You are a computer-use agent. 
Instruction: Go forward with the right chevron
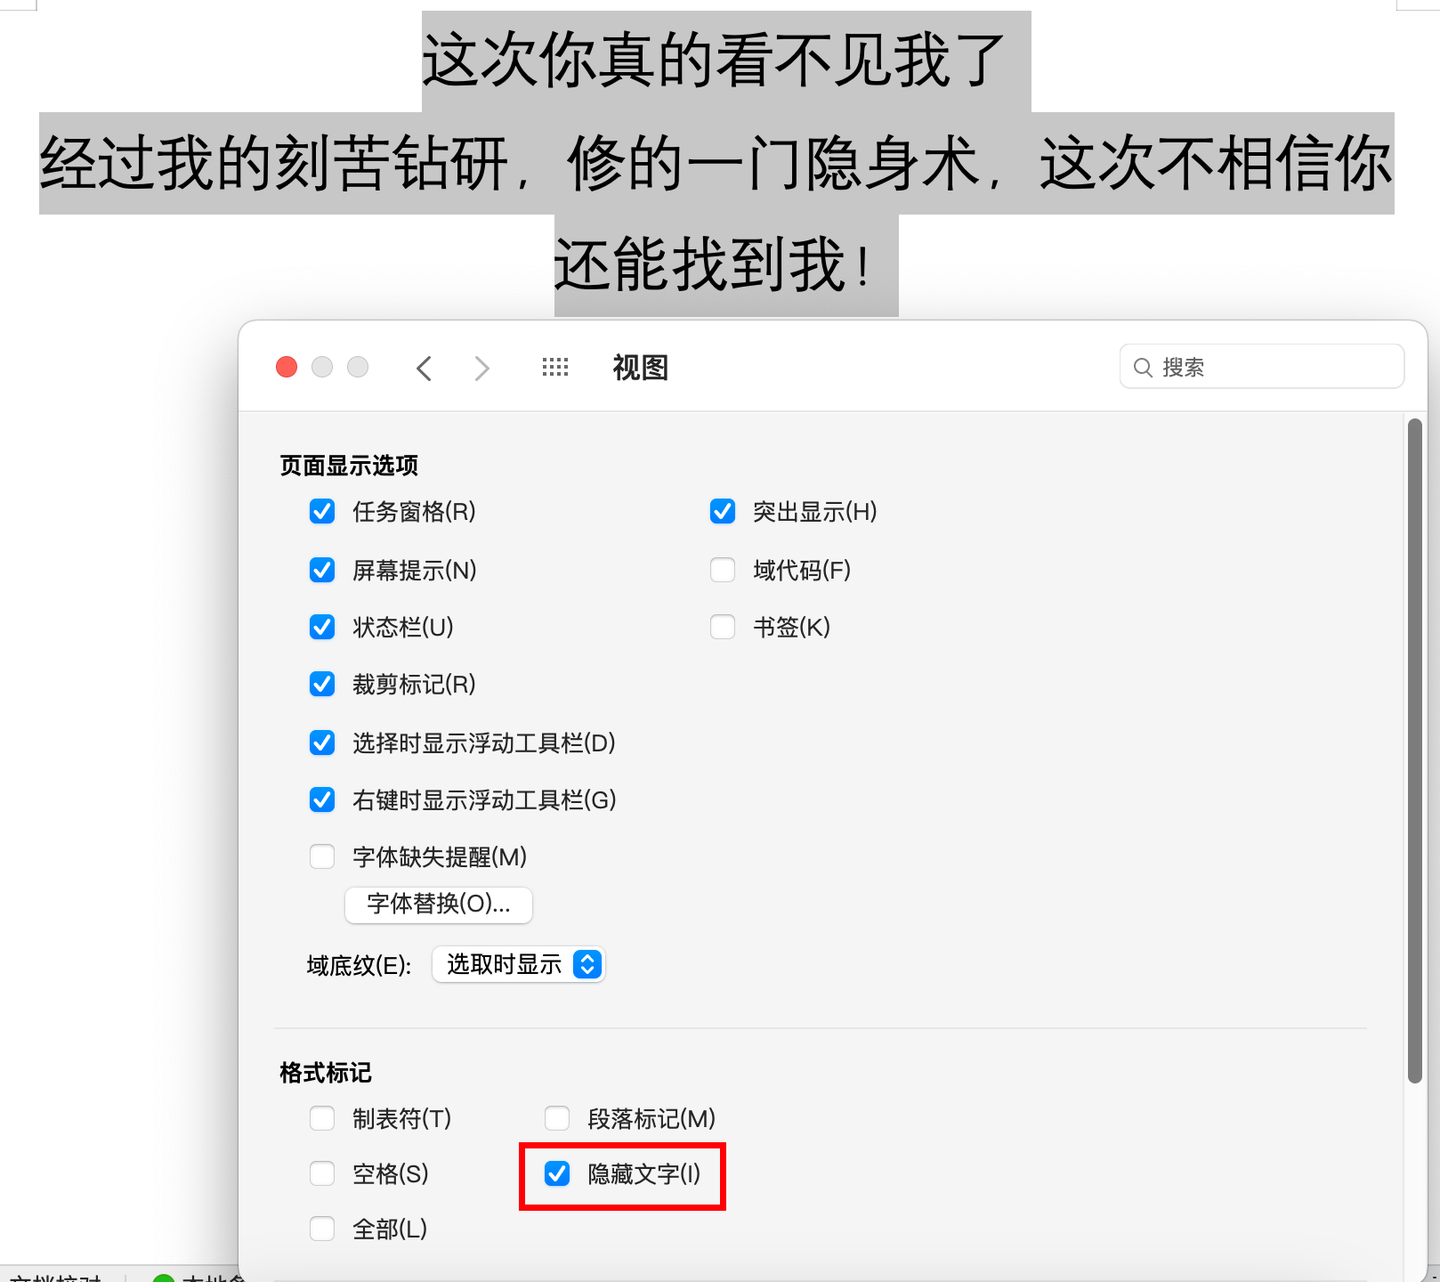(x=482, y=368)
